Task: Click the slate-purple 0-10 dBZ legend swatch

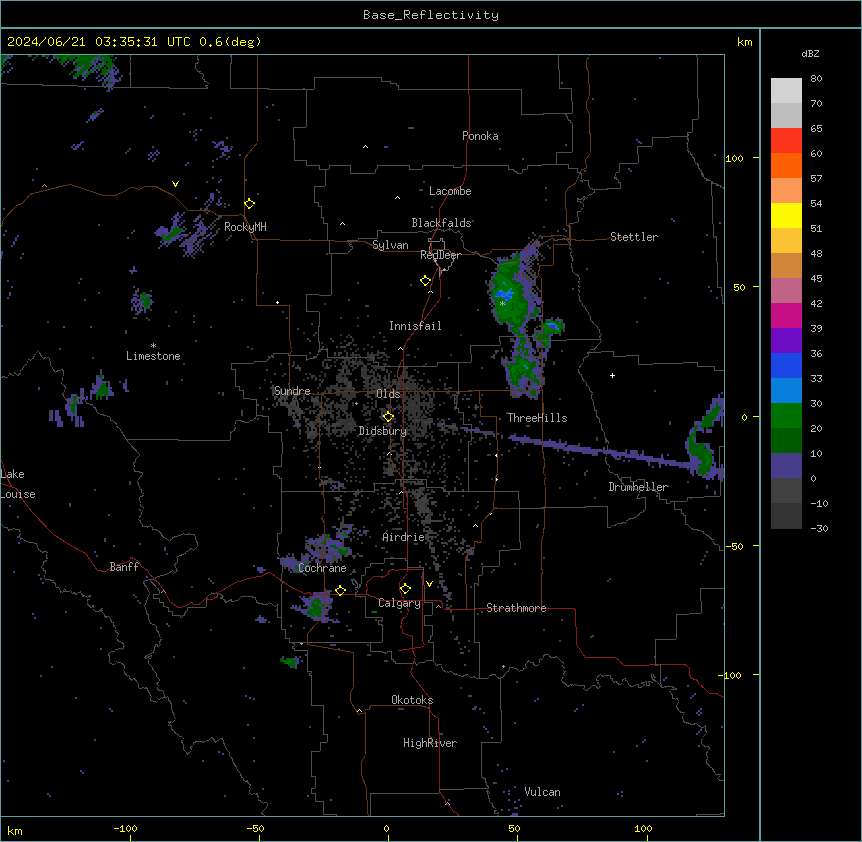Action: [x=786, y=466]
